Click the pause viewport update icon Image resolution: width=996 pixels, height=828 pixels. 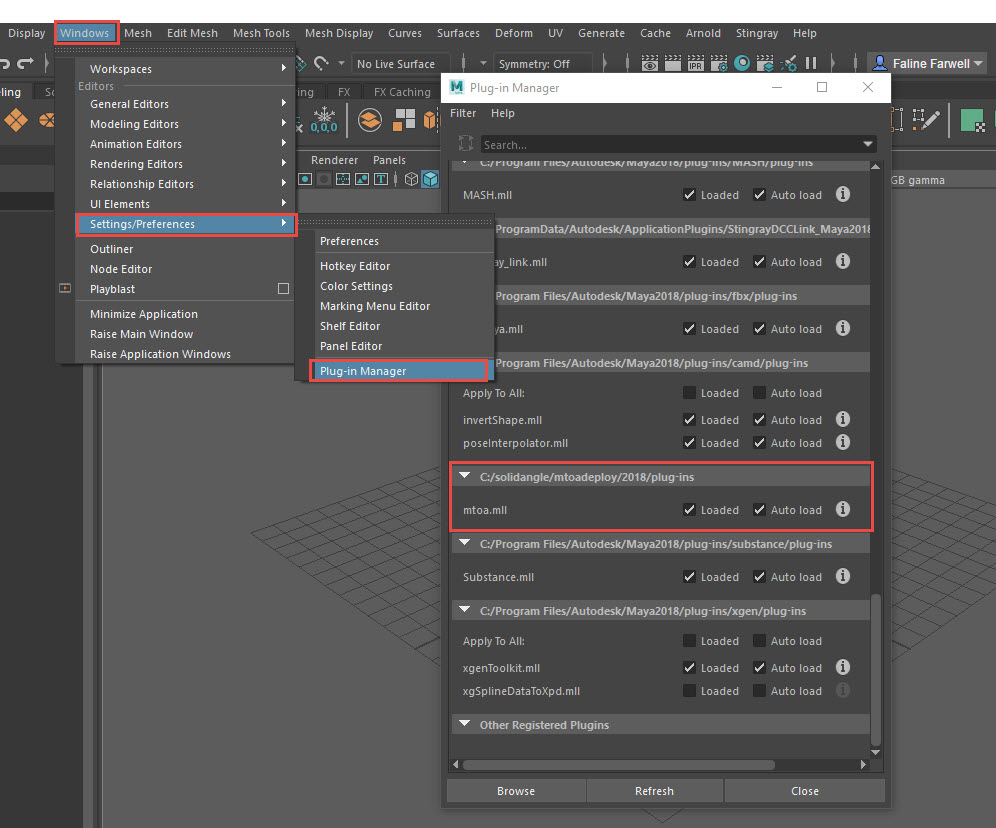click(811, 63)
